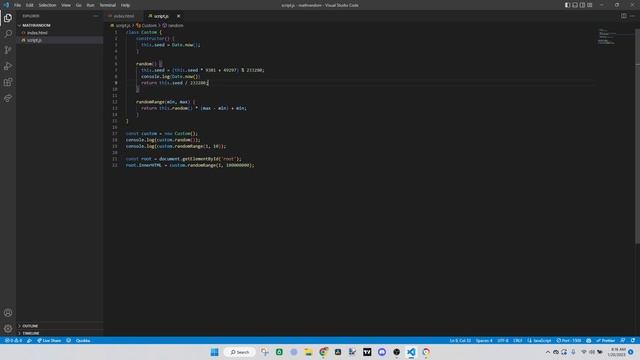Screen dimensions: 640x360
Task: Open the Extensions view
Action: click(x=8, y=82)
